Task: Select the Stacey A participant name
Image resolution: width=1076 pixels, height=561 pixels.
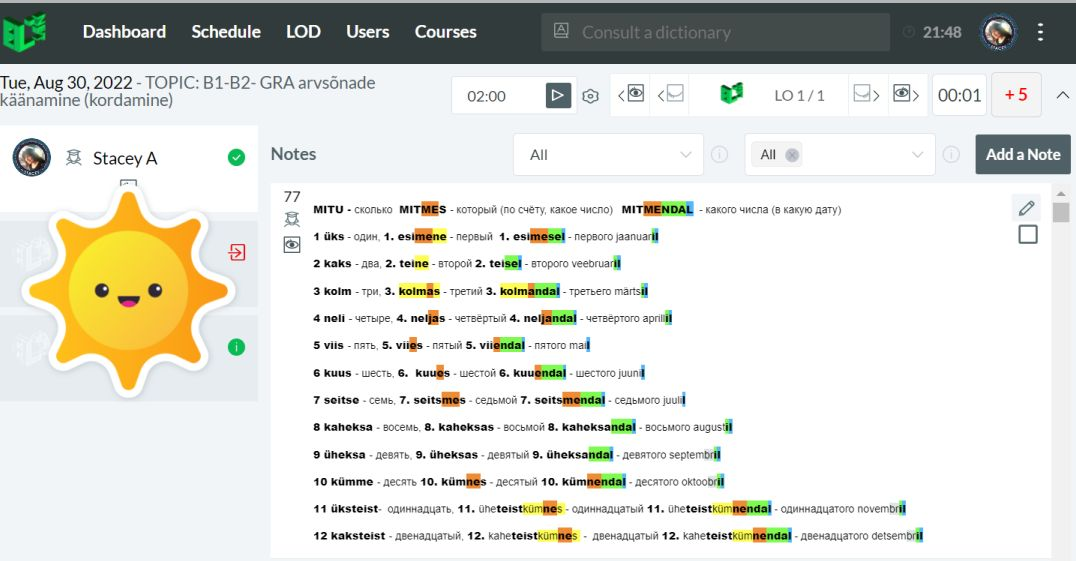Action: (x=125, y=158)
